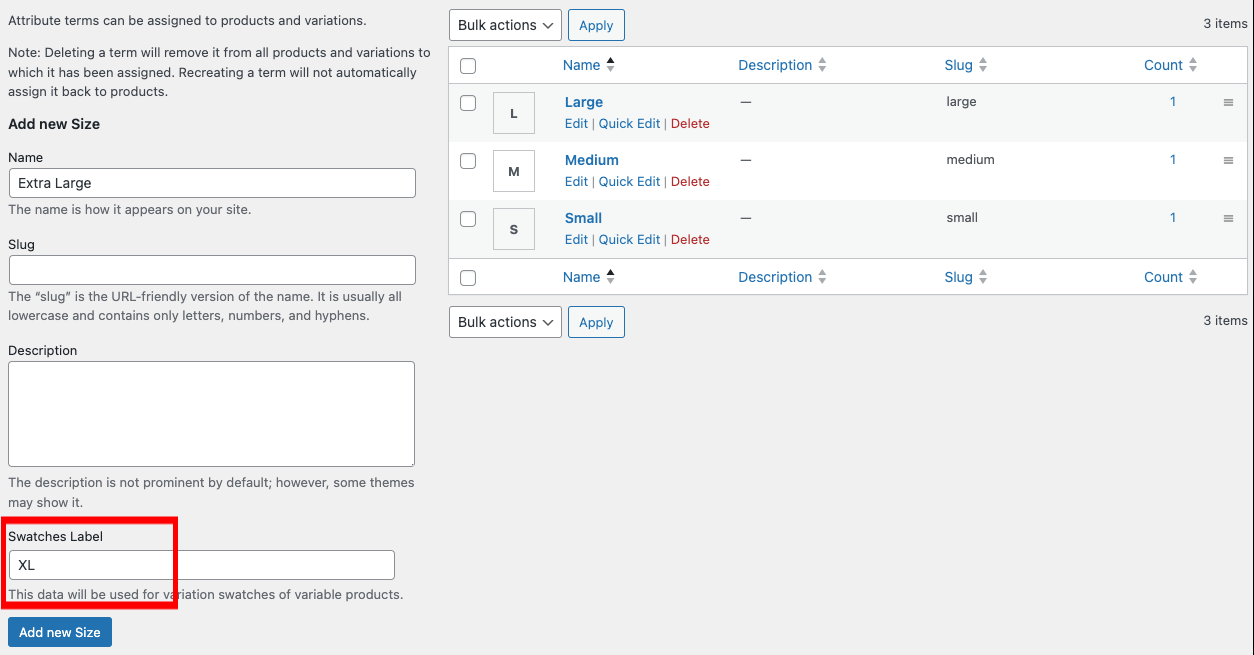The width and height of the screenshot is (1254, 655).
Task: Select the checkbox next to Small
Action: tap(468, 218)
